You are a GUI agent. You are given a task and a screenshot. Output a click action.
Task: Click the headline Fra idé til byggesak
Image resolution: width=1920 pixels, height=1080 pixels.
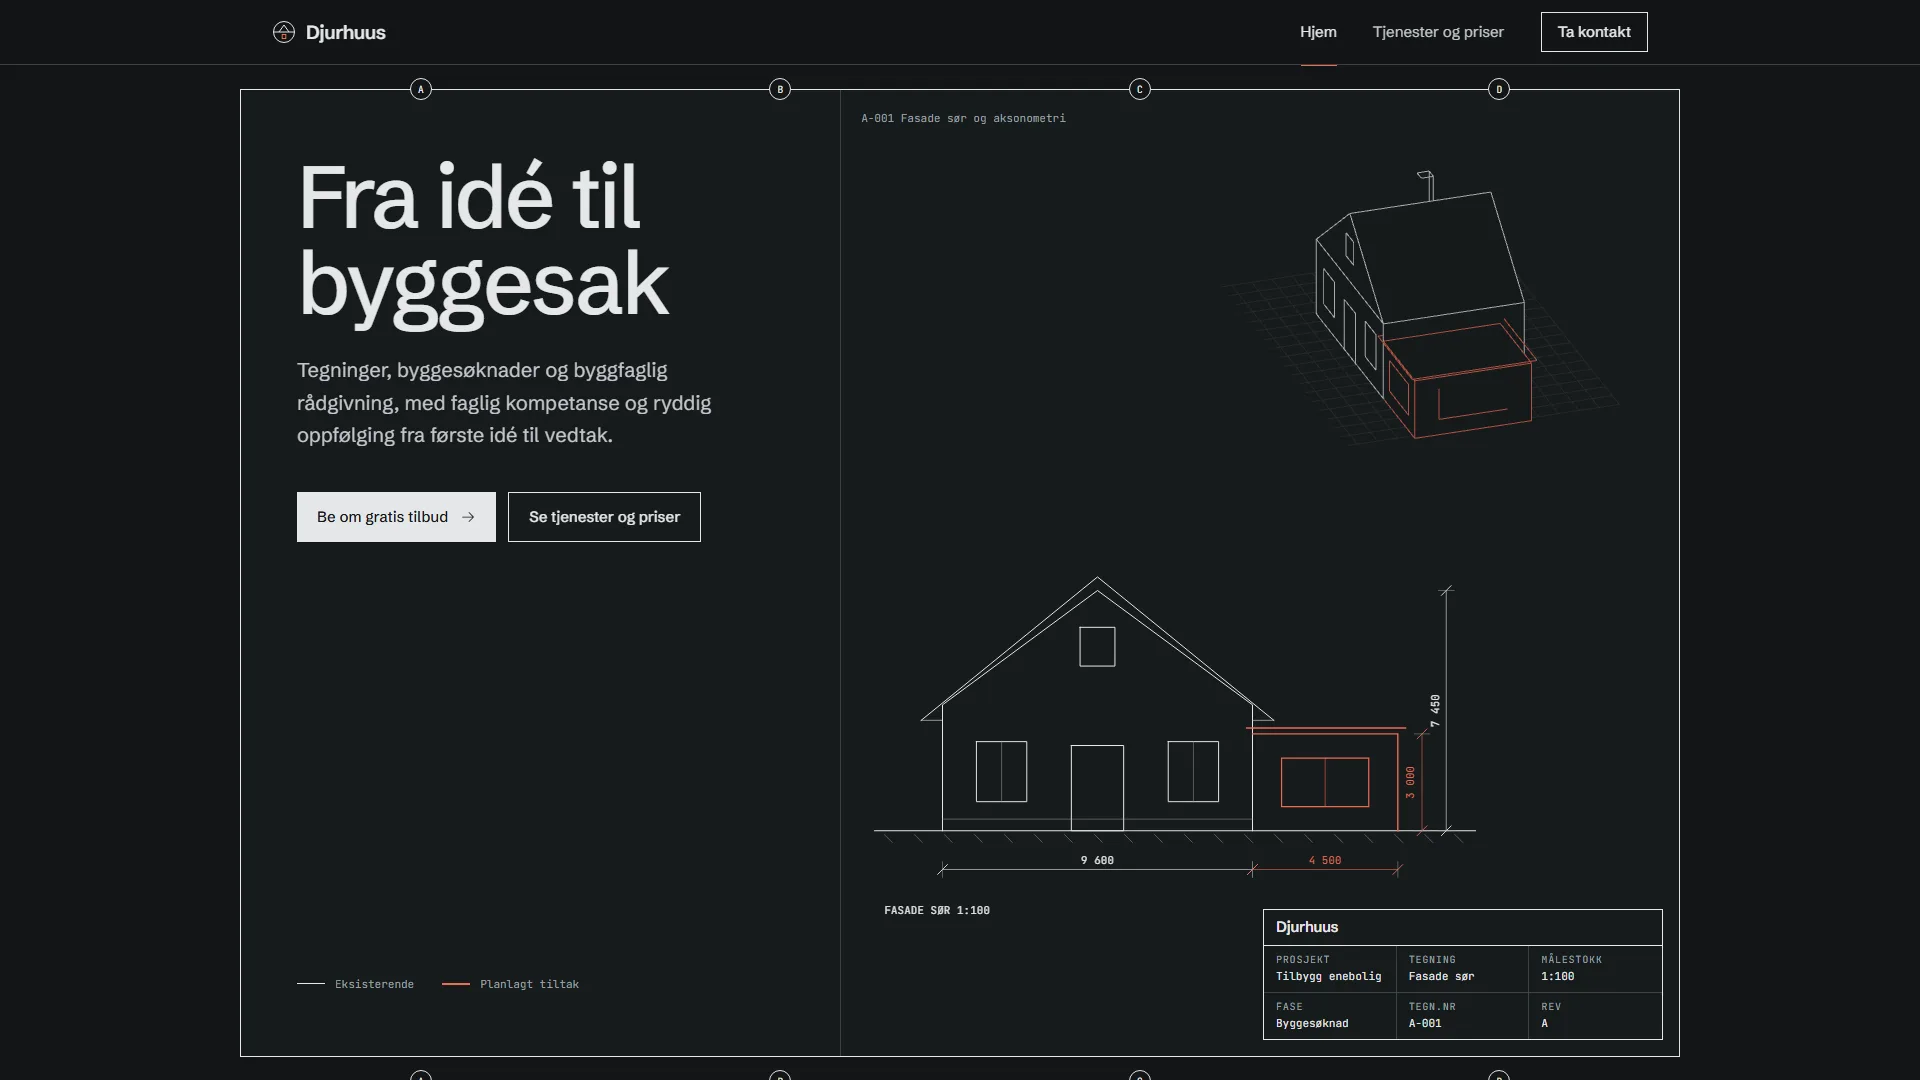[x=483, y=243]
